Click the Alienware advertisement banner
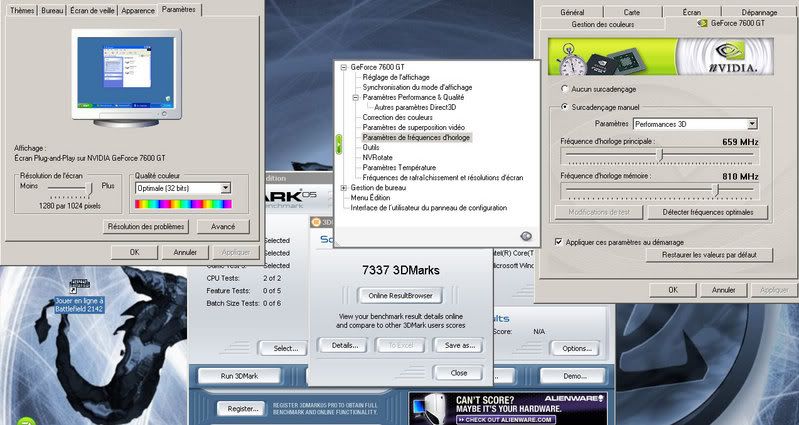 click(508, 408)
